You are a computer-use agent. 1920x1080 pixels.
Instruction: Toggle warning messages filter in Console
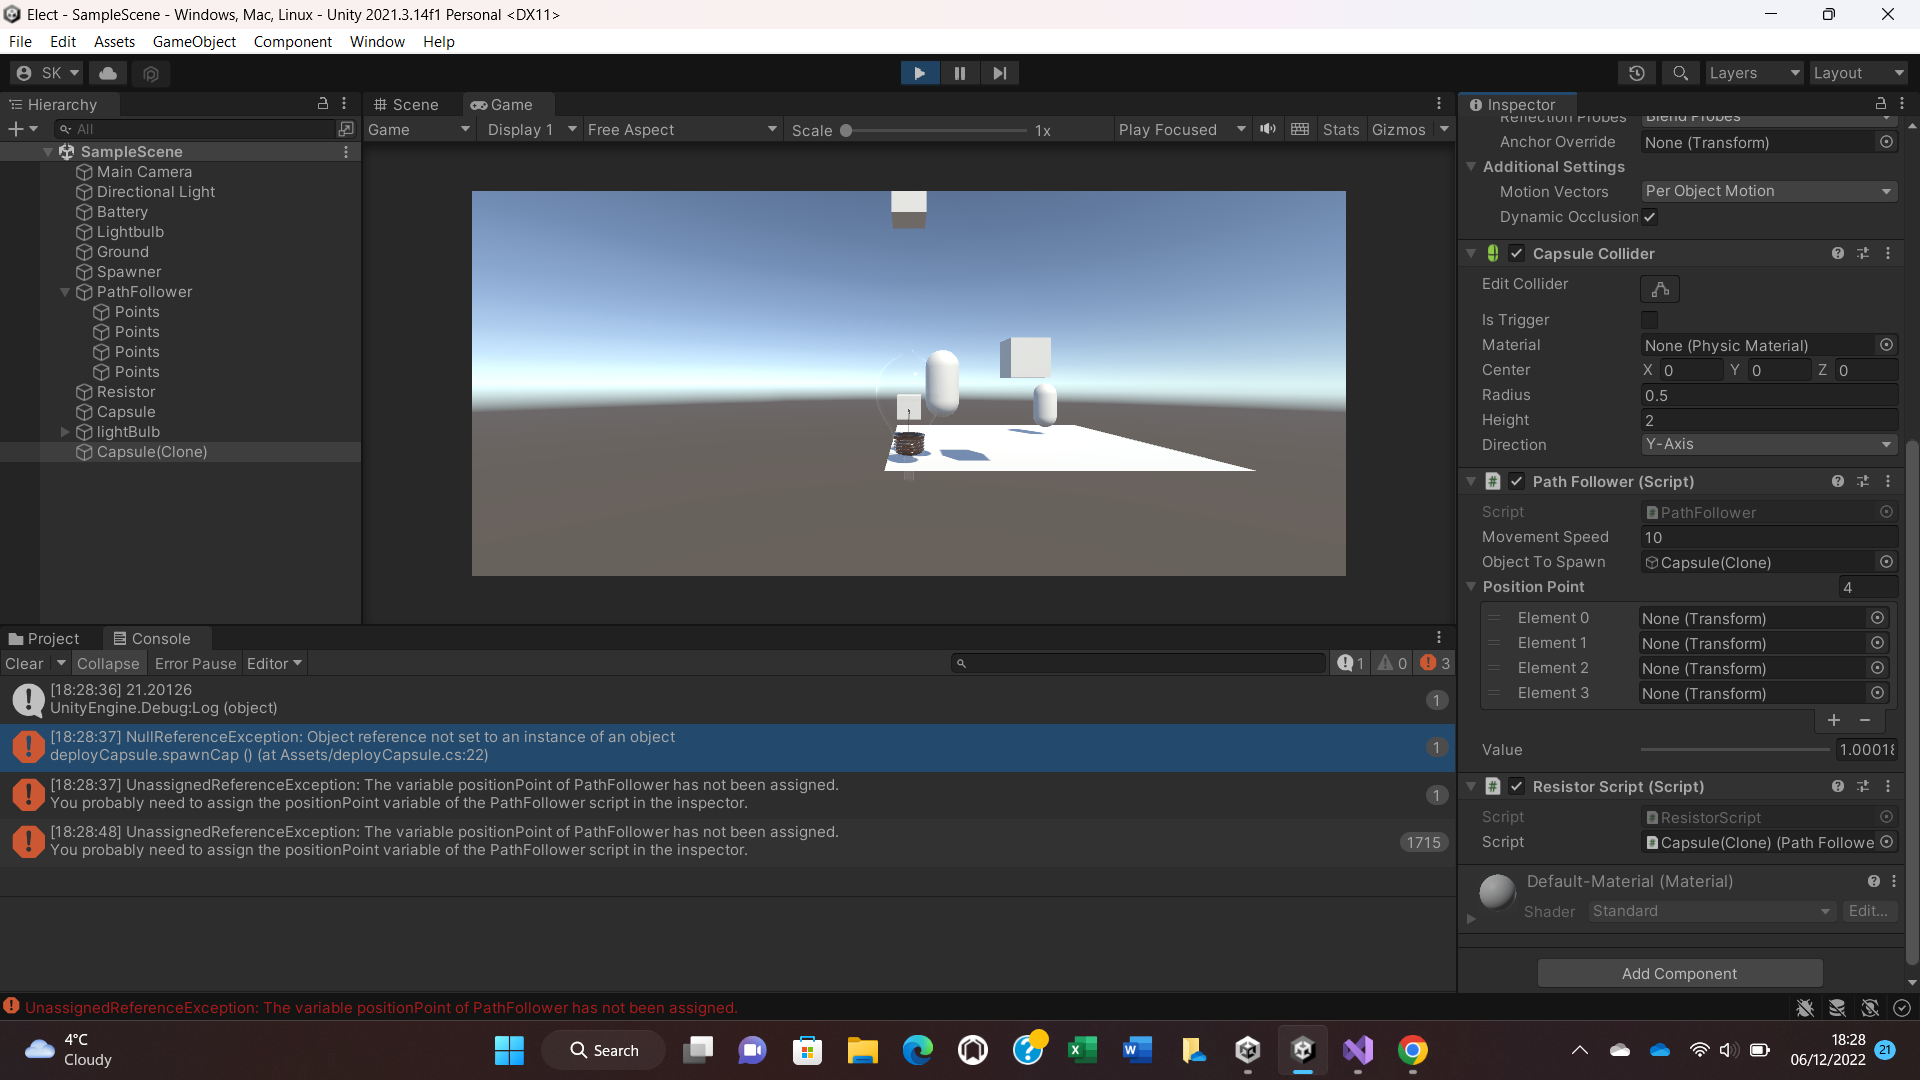[x=1392, y=663]
